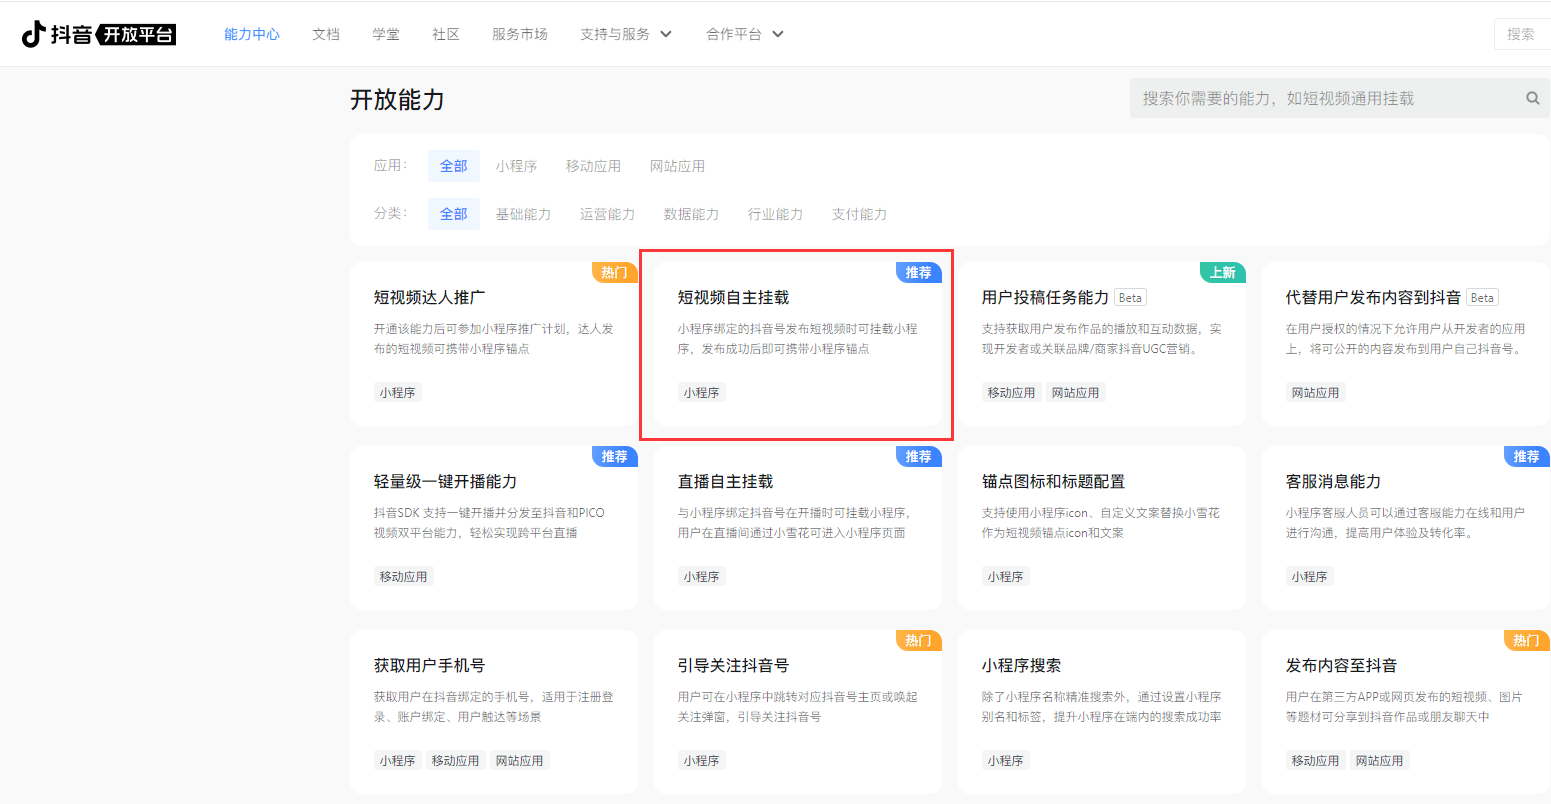
Task: Expand the 合作平台 dropdown menu
Action: tap(745, 34)
